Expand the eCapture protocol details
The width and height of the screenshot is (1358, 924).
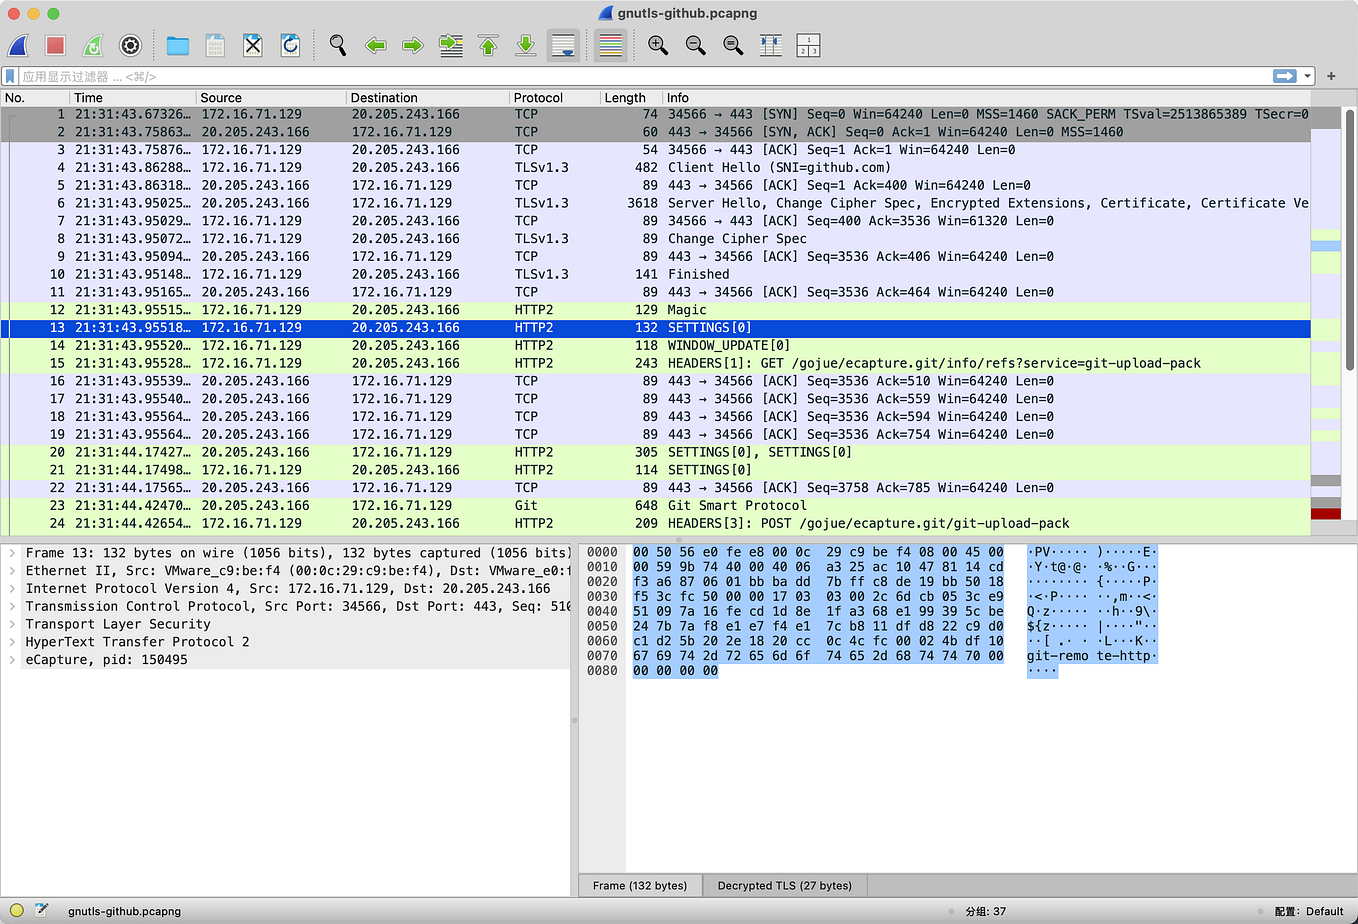14,659
